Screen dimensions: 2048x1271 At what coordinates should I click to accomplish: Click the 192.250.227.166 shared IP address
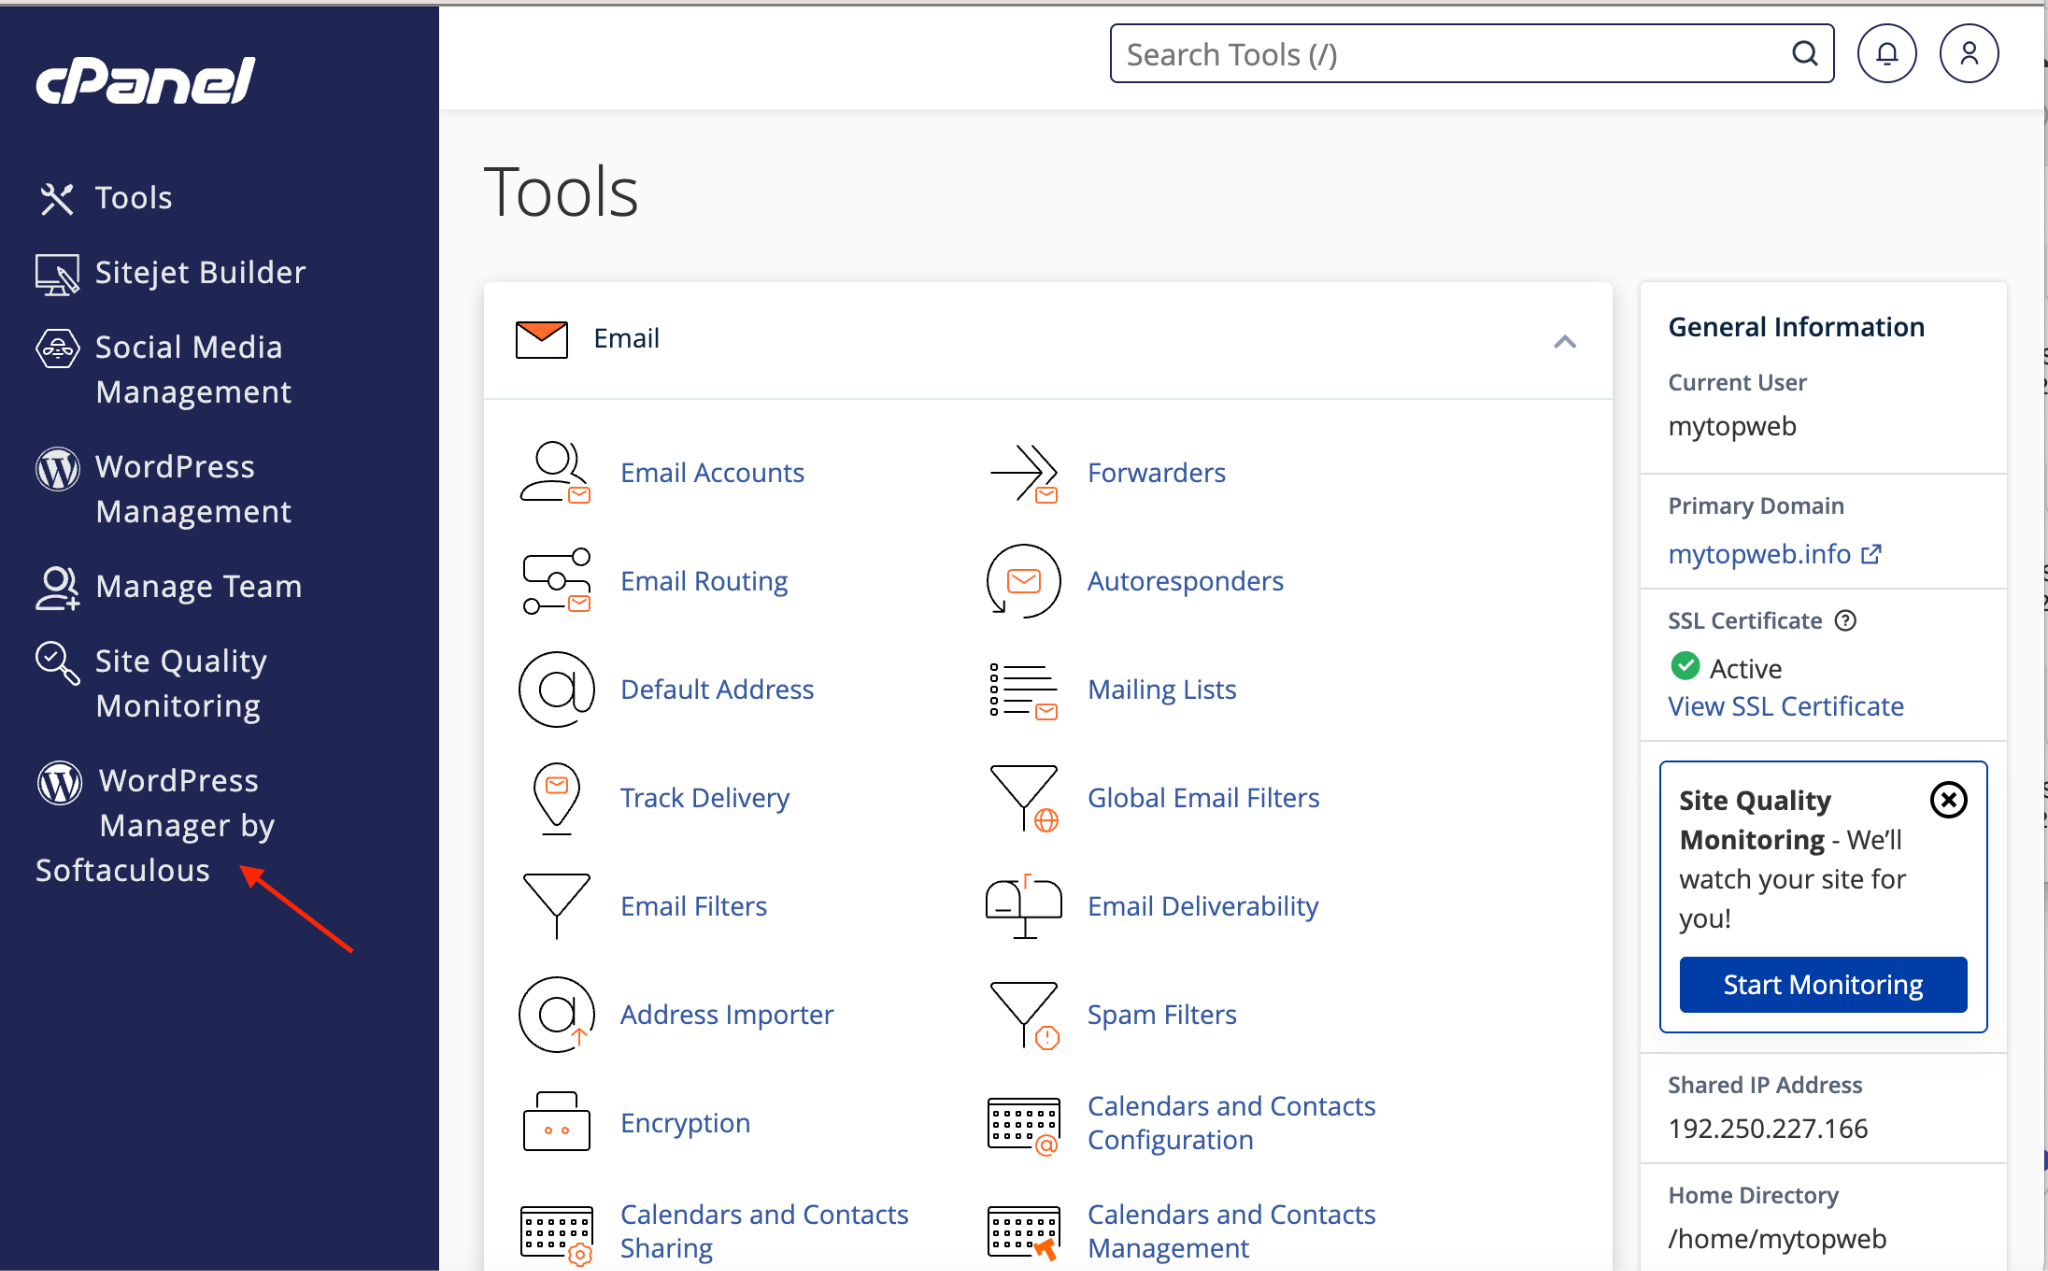pos(1767,1128)
